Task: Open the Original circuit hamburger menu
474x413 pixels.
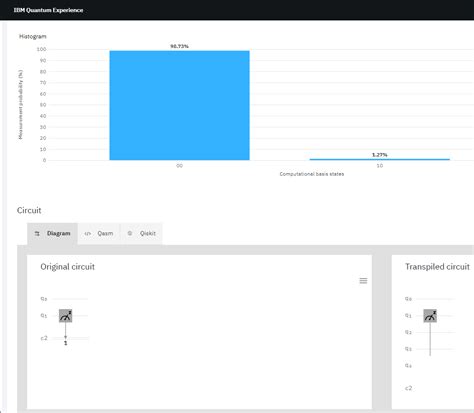Action: [x=363, y=281]
